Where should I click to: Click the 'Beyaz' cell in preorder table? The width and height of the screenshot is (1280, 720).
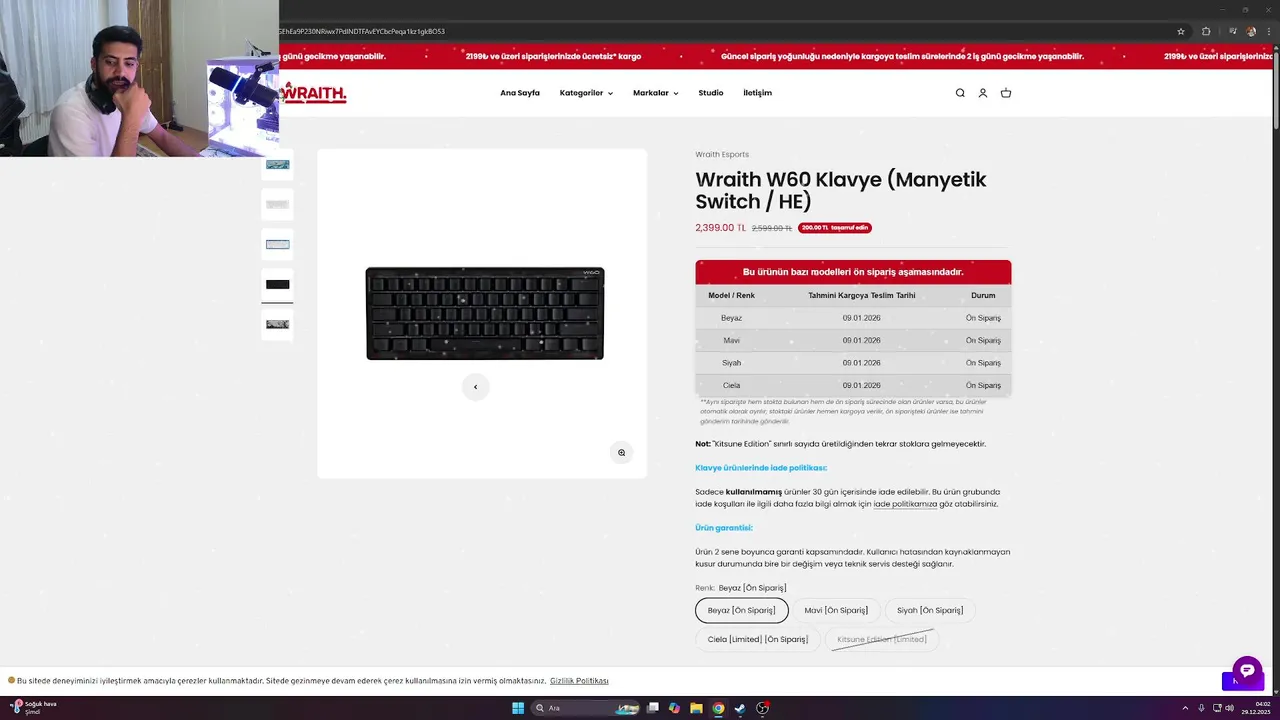(731, 318)
